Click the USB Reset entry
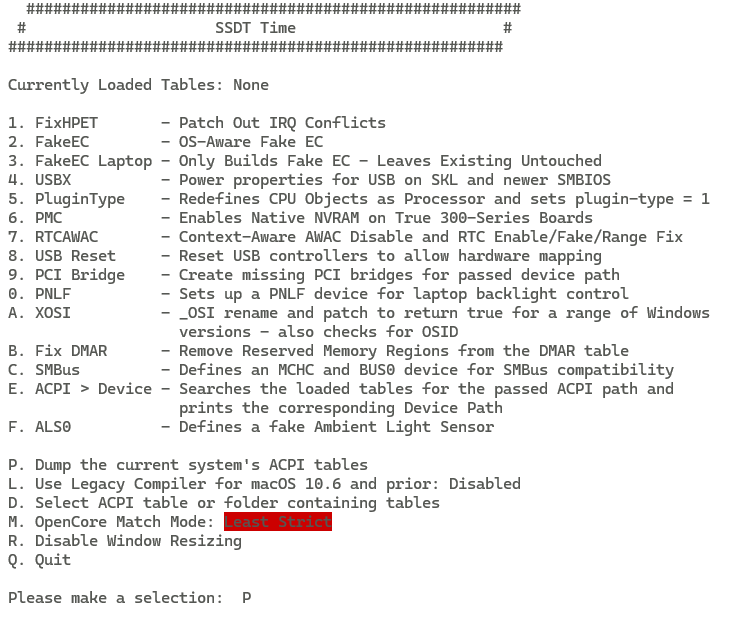Screen dimensions: 749x625 click(x=305, y=256)
